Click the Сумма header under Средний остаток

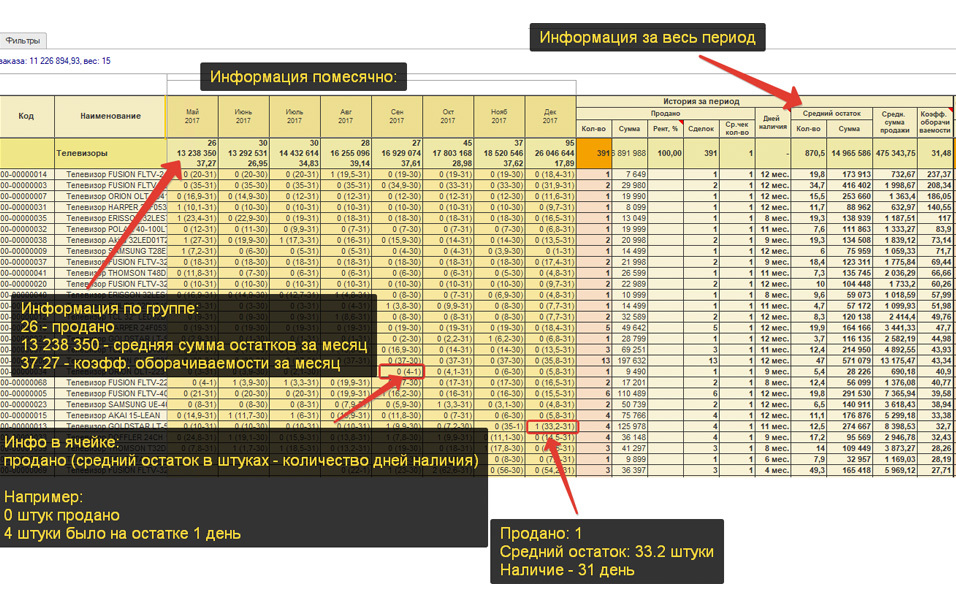[x=849, y=129]
